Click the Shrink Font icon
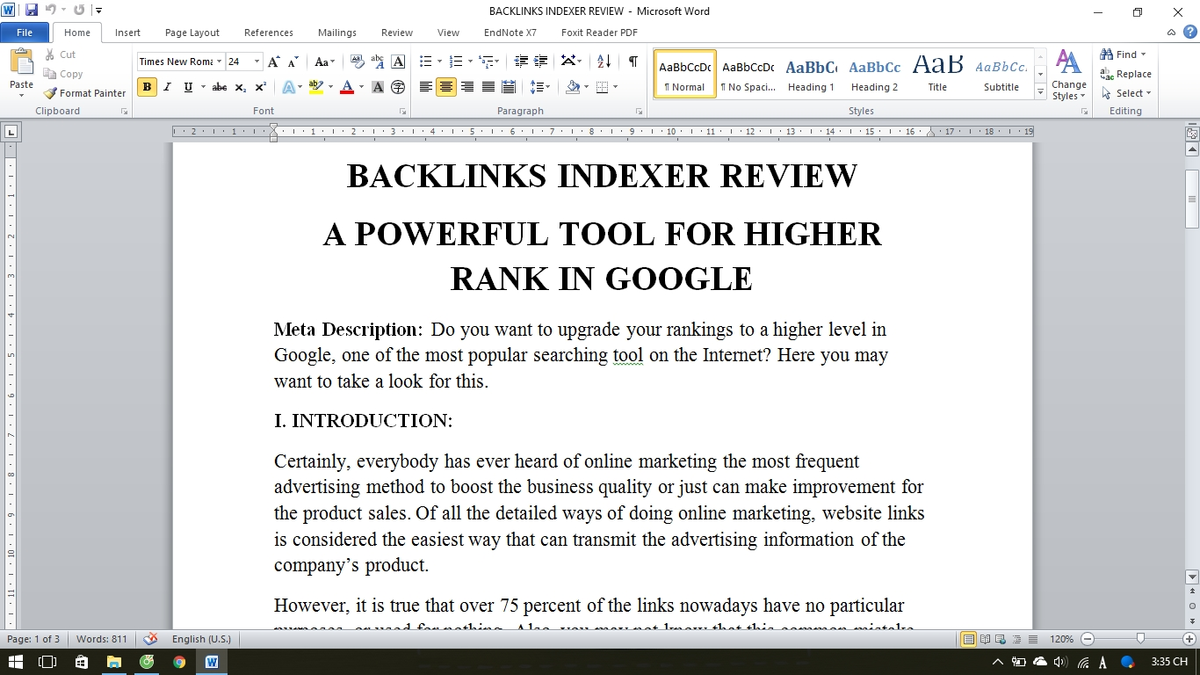The image size is (1200, 675). coord(292,61)
